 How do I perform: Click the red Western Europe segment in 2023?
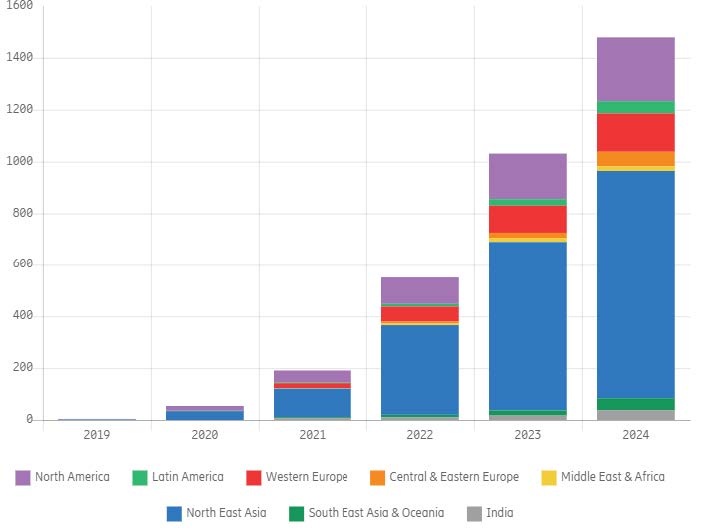tap(528, 219)
